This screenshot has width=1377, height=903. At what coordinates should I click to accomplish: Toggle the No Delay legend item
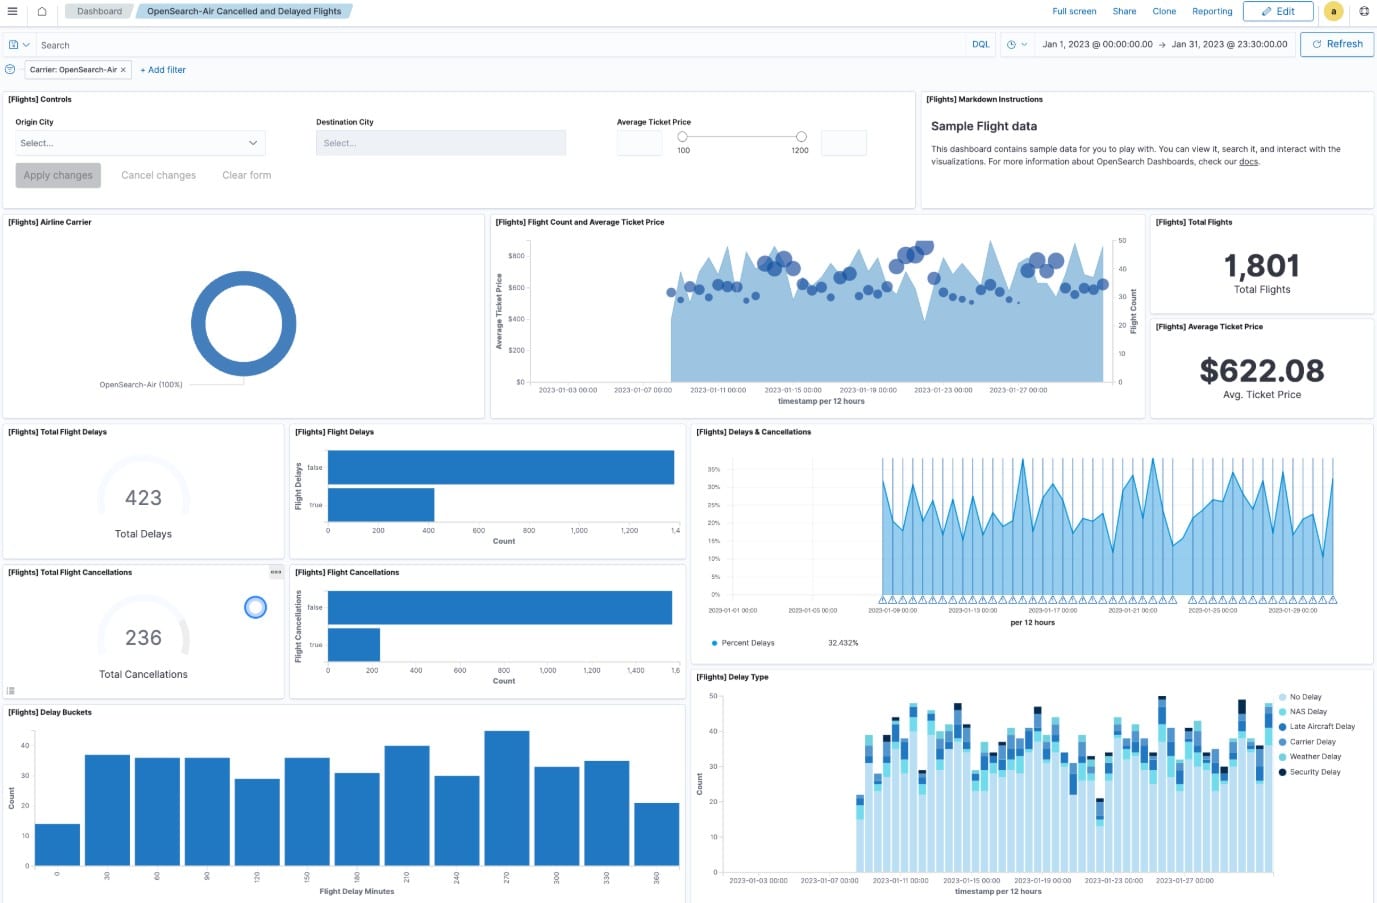[1305, 697]
